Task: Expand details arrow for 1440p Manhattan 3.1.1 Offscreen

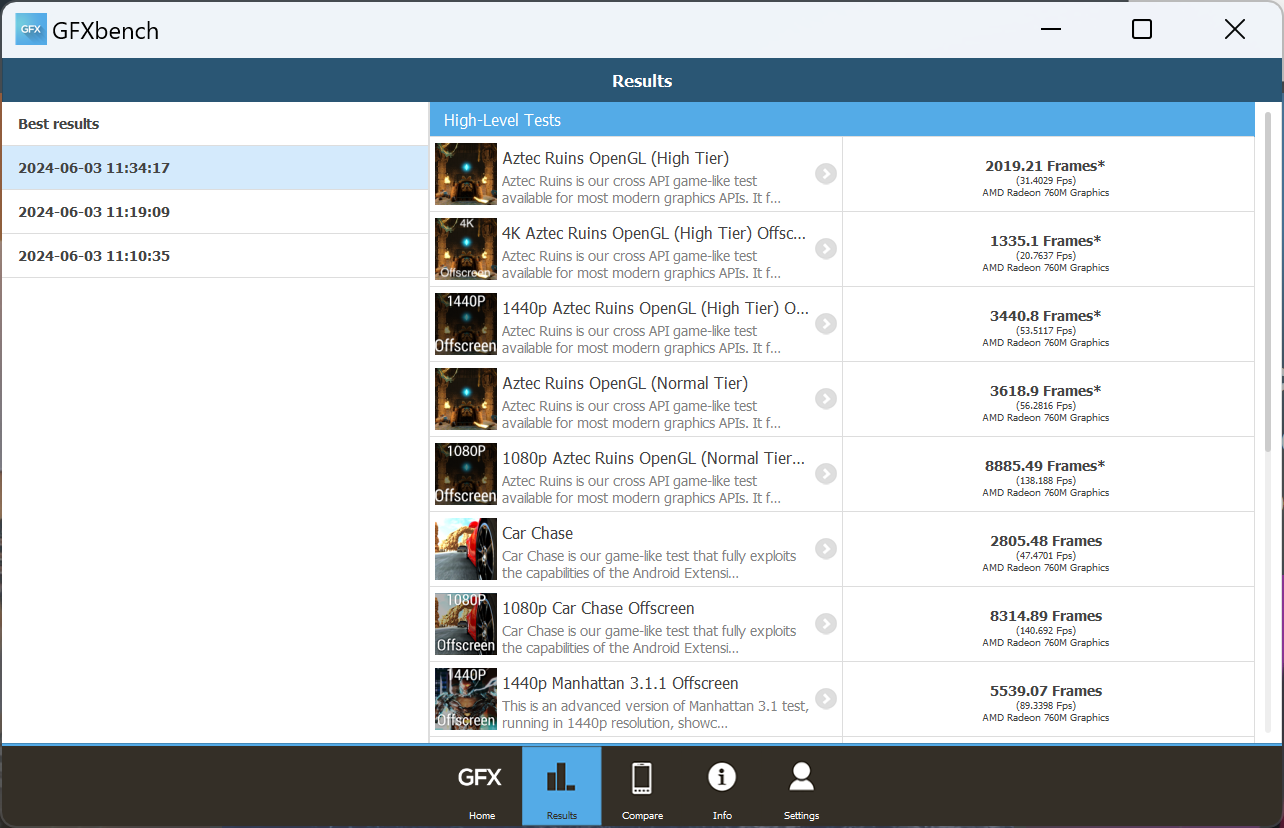Action: 825,699
